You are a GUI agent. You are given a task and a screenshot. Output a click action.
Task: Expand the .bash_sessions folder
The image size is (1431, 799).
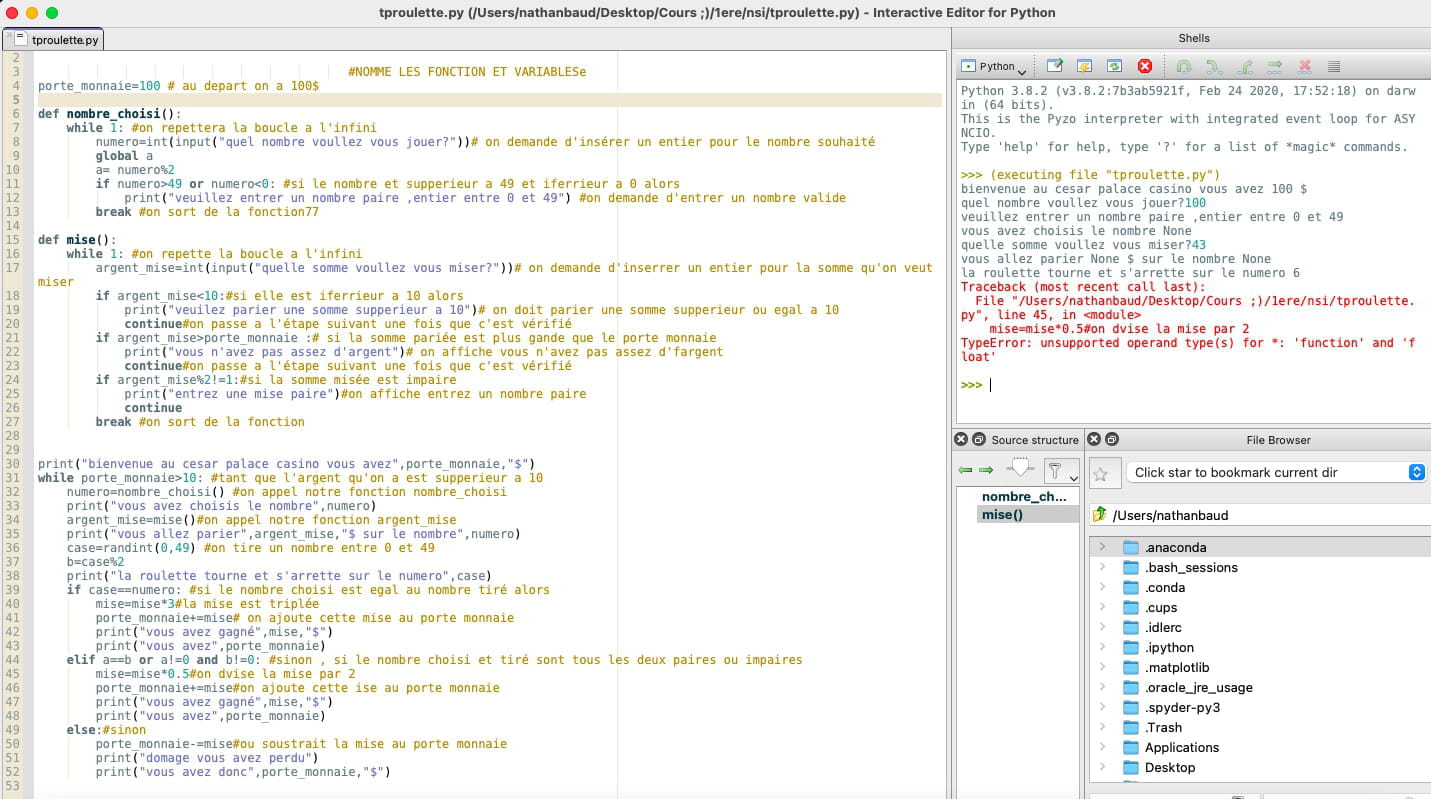[1102, 567]
